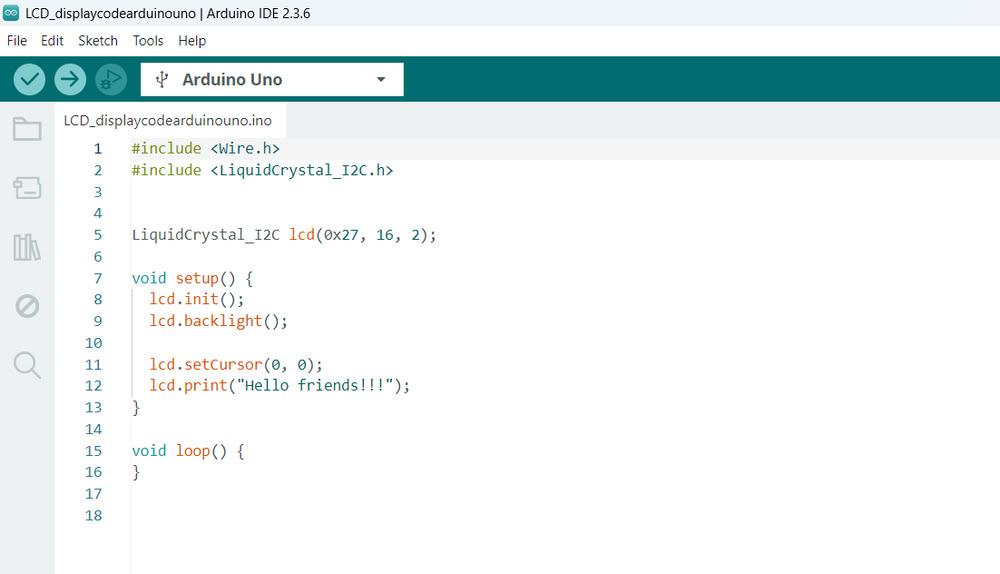Open the Tools menu

click(148, 41)
